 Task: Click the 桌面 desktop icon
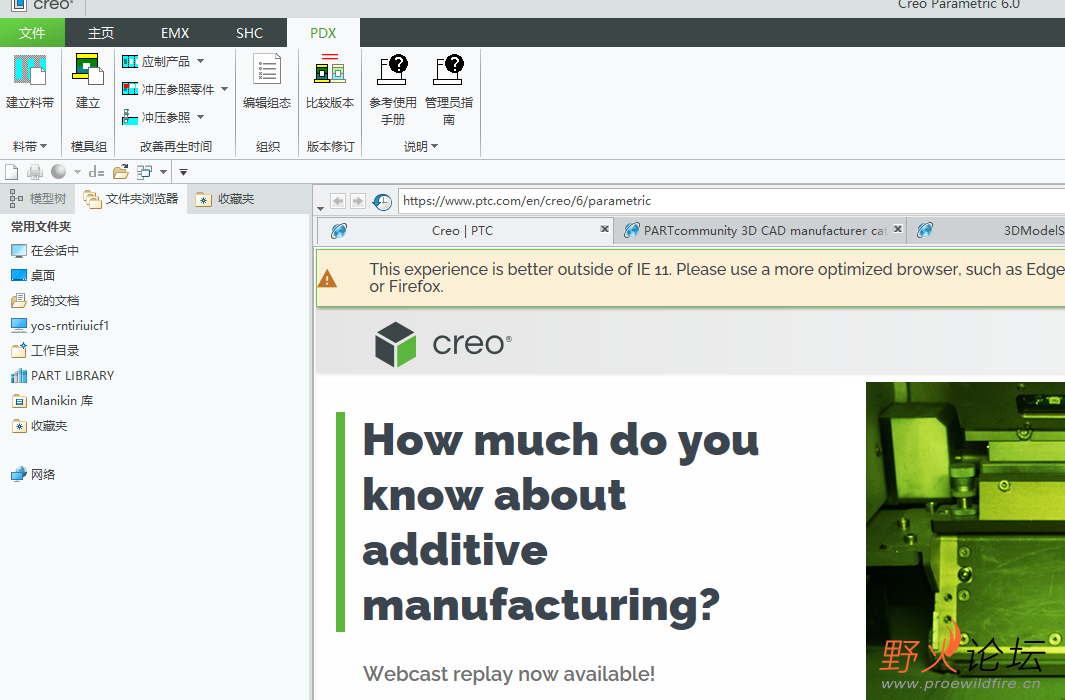[x=19, y=276]
